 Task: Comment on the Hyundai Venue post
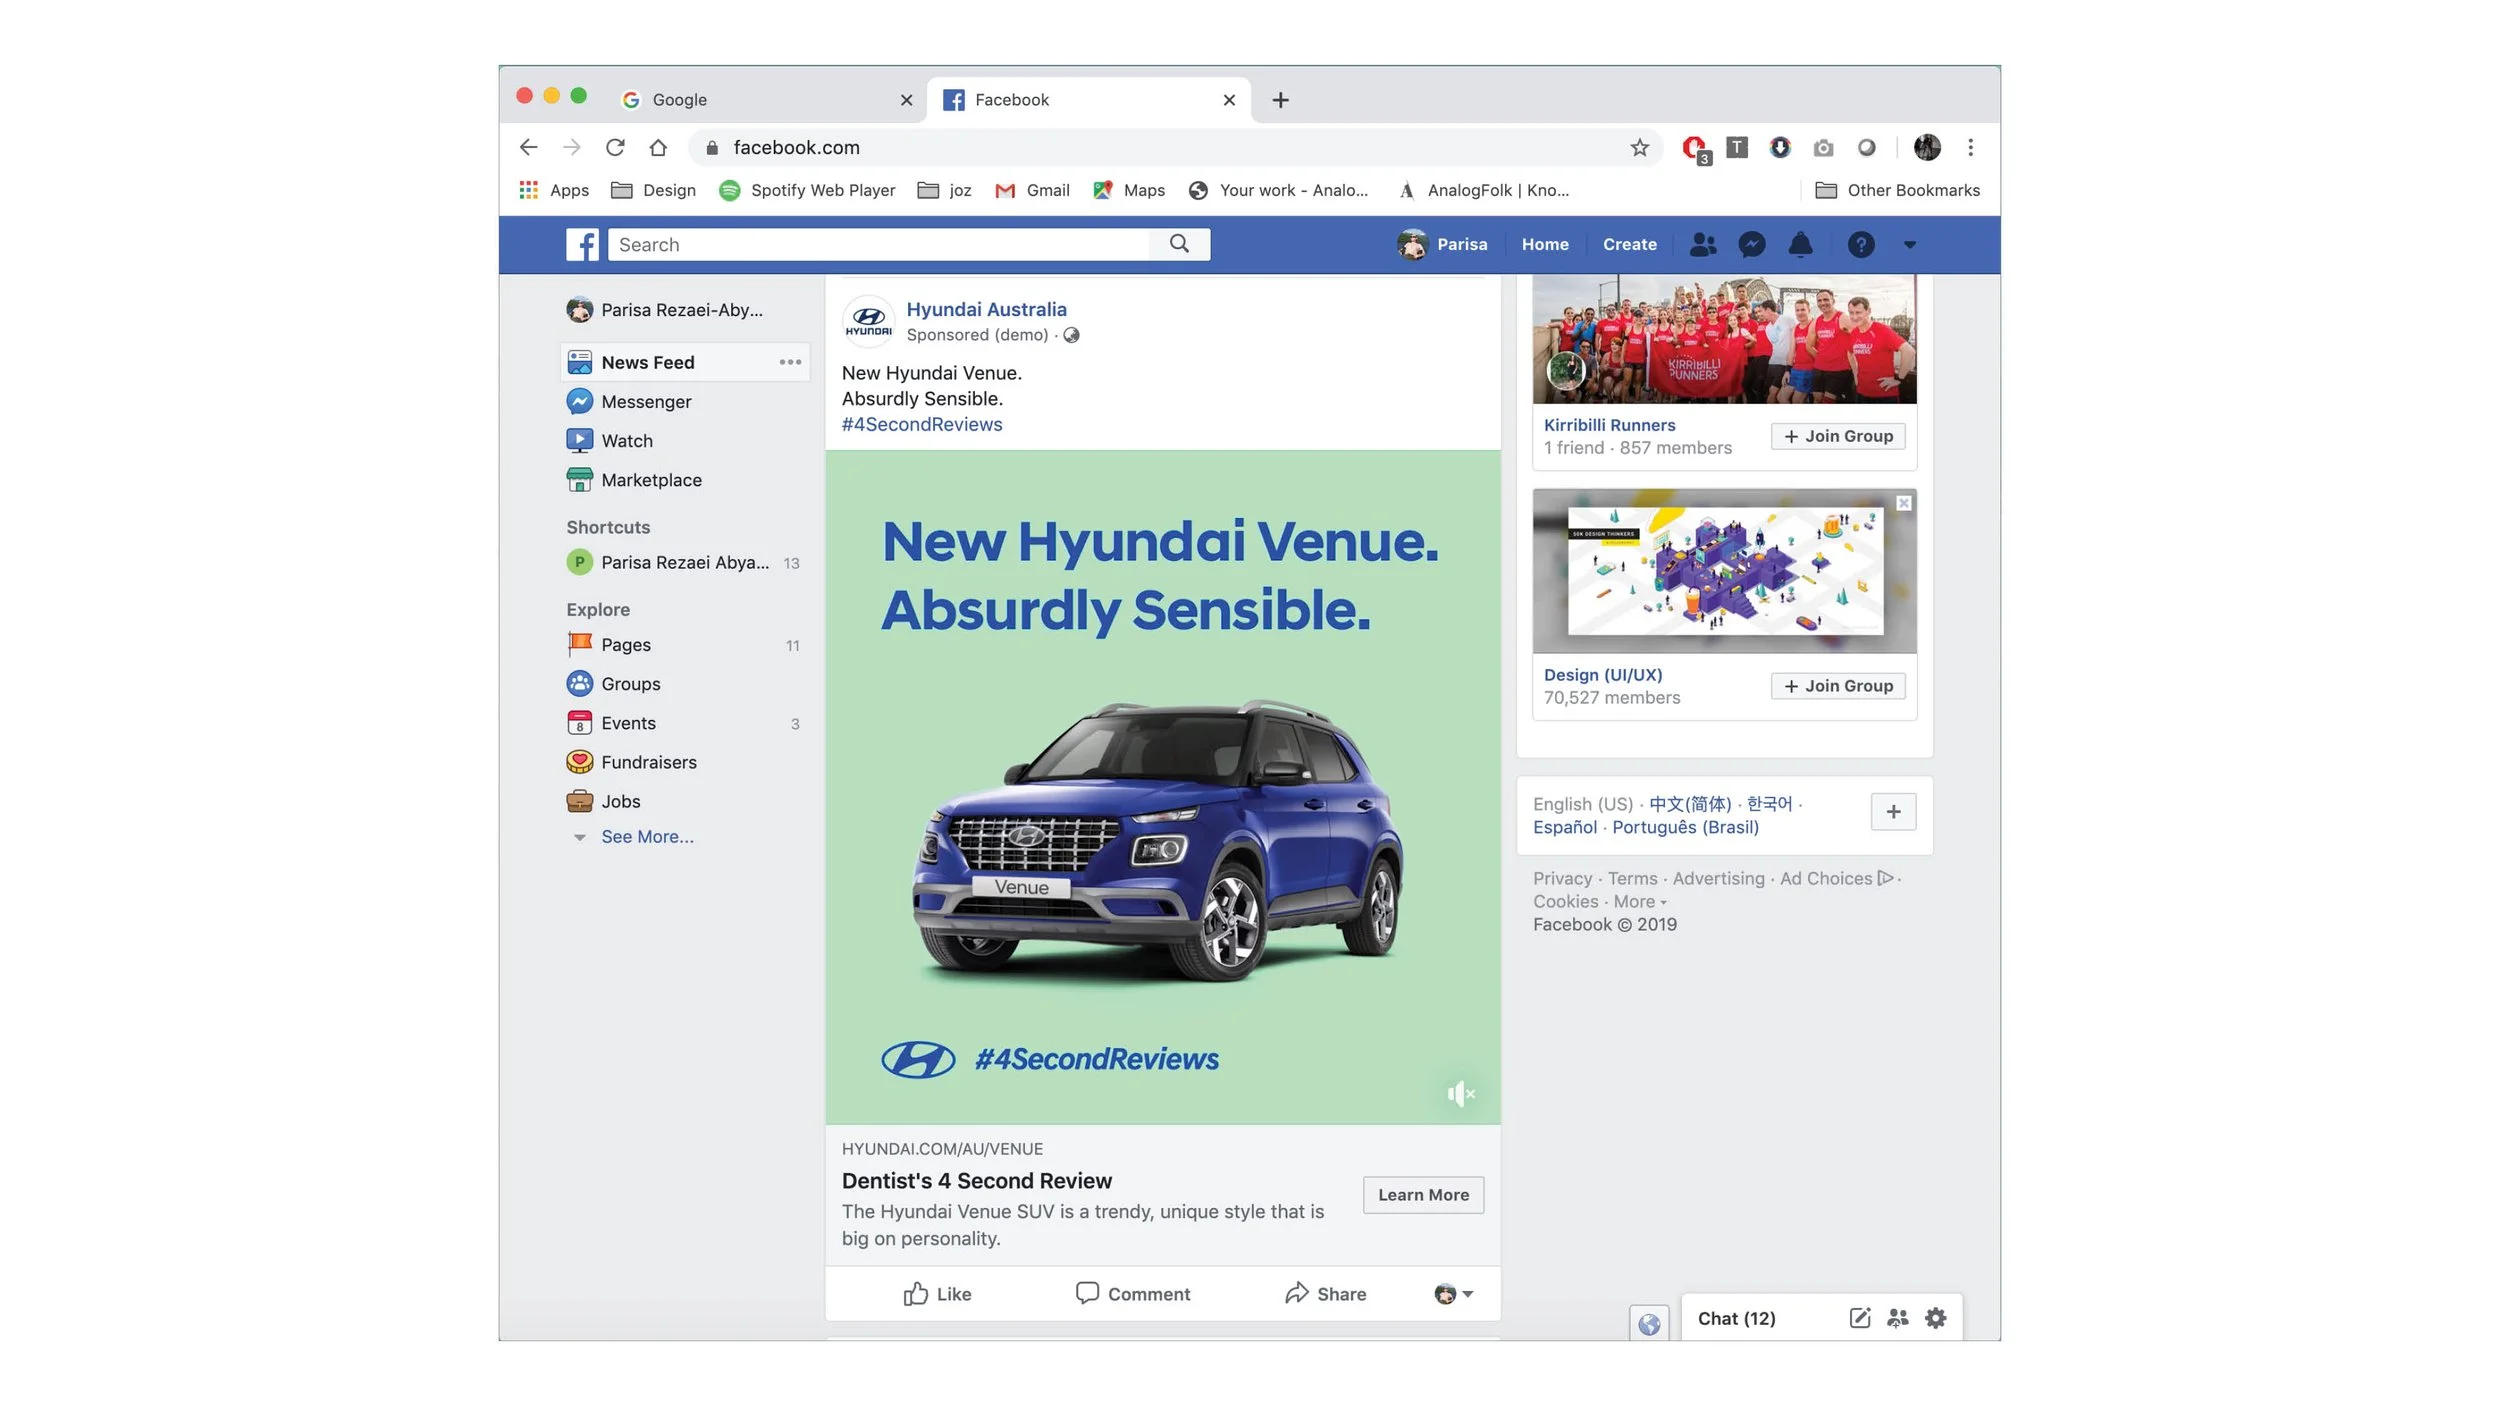(1132, 1294)
